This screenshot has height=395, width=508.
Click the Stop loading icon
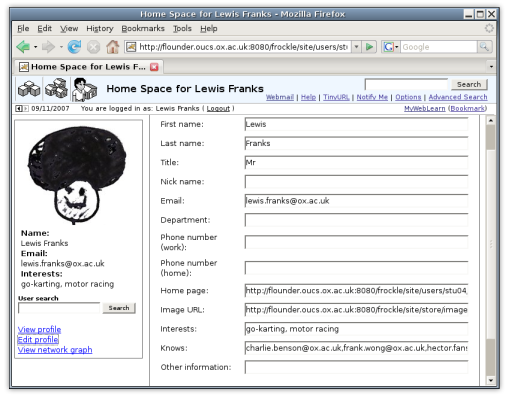[93, 47]
